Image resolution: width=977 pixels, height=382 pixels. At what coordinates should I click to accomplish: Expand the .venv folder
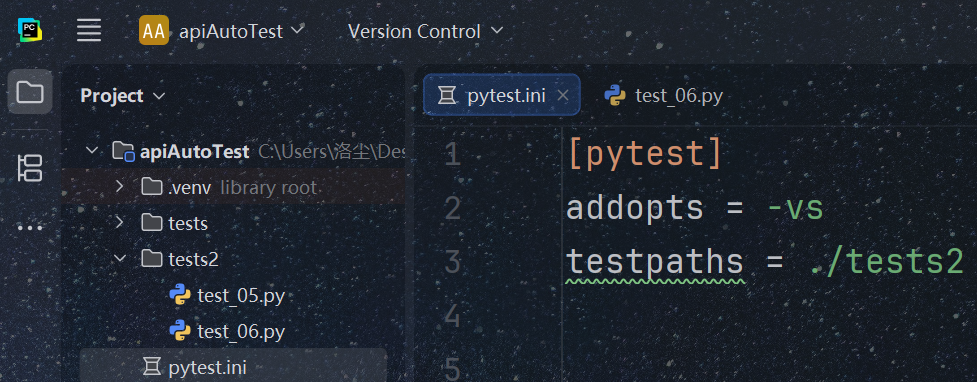tap(120, 186)
